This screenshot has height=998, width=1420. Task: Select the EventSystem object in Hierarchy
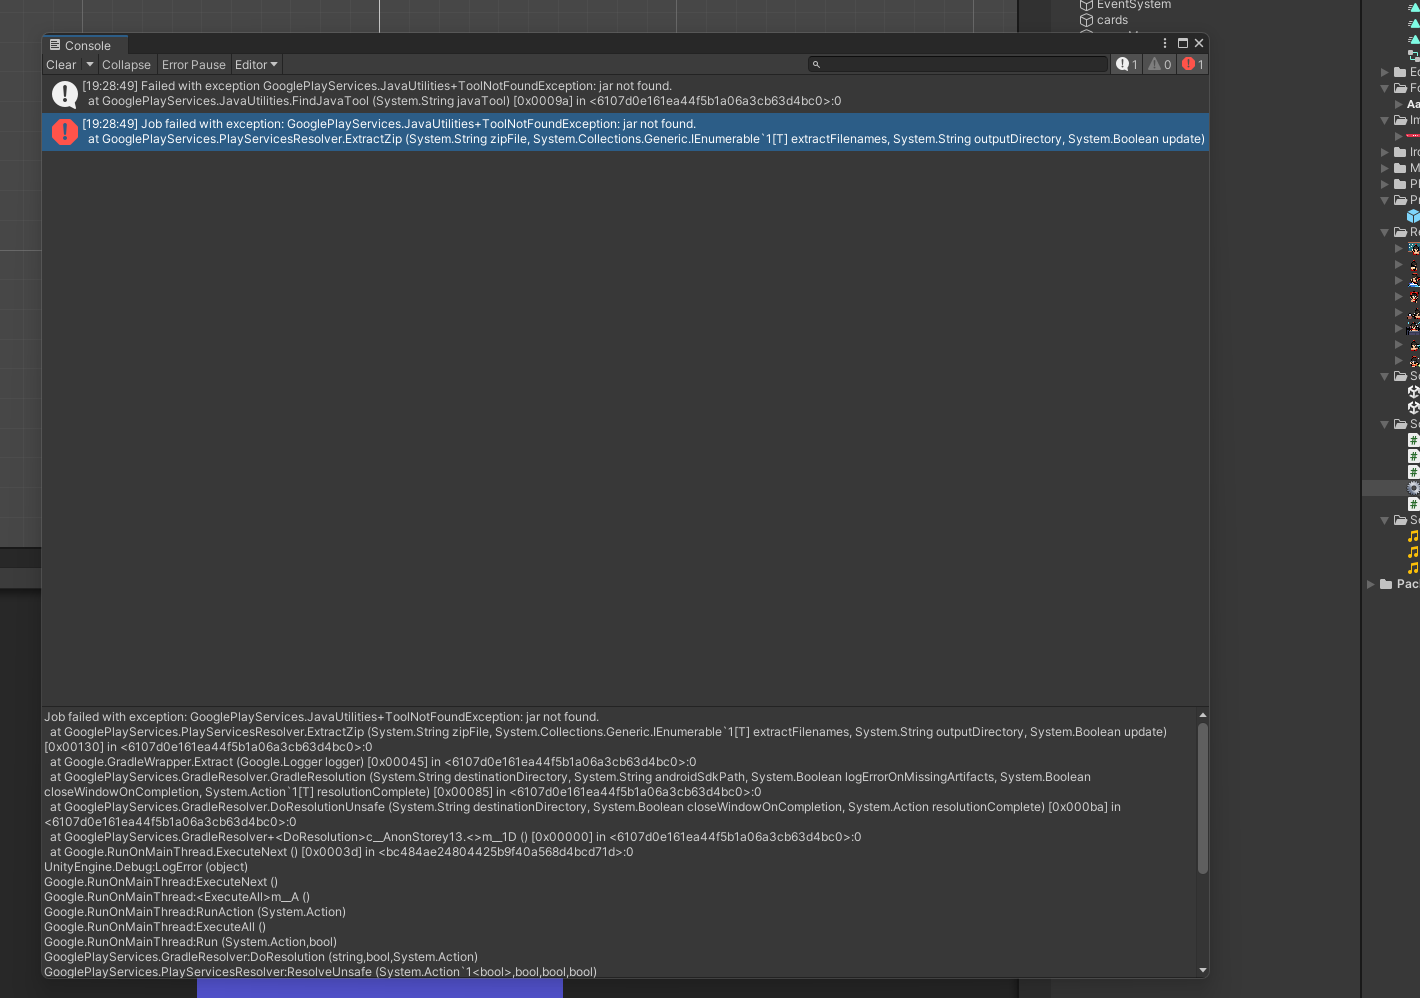click(1133, 5)
